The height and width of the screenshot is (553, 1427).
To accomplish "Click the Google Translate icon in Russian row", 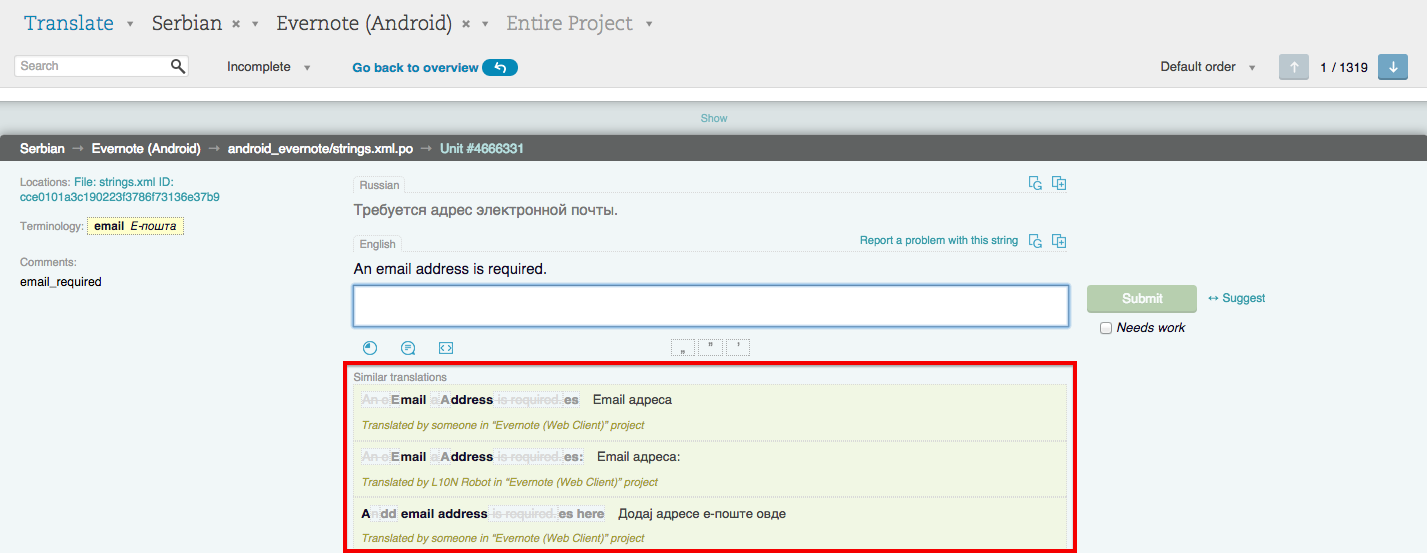I will [1036, 183].
